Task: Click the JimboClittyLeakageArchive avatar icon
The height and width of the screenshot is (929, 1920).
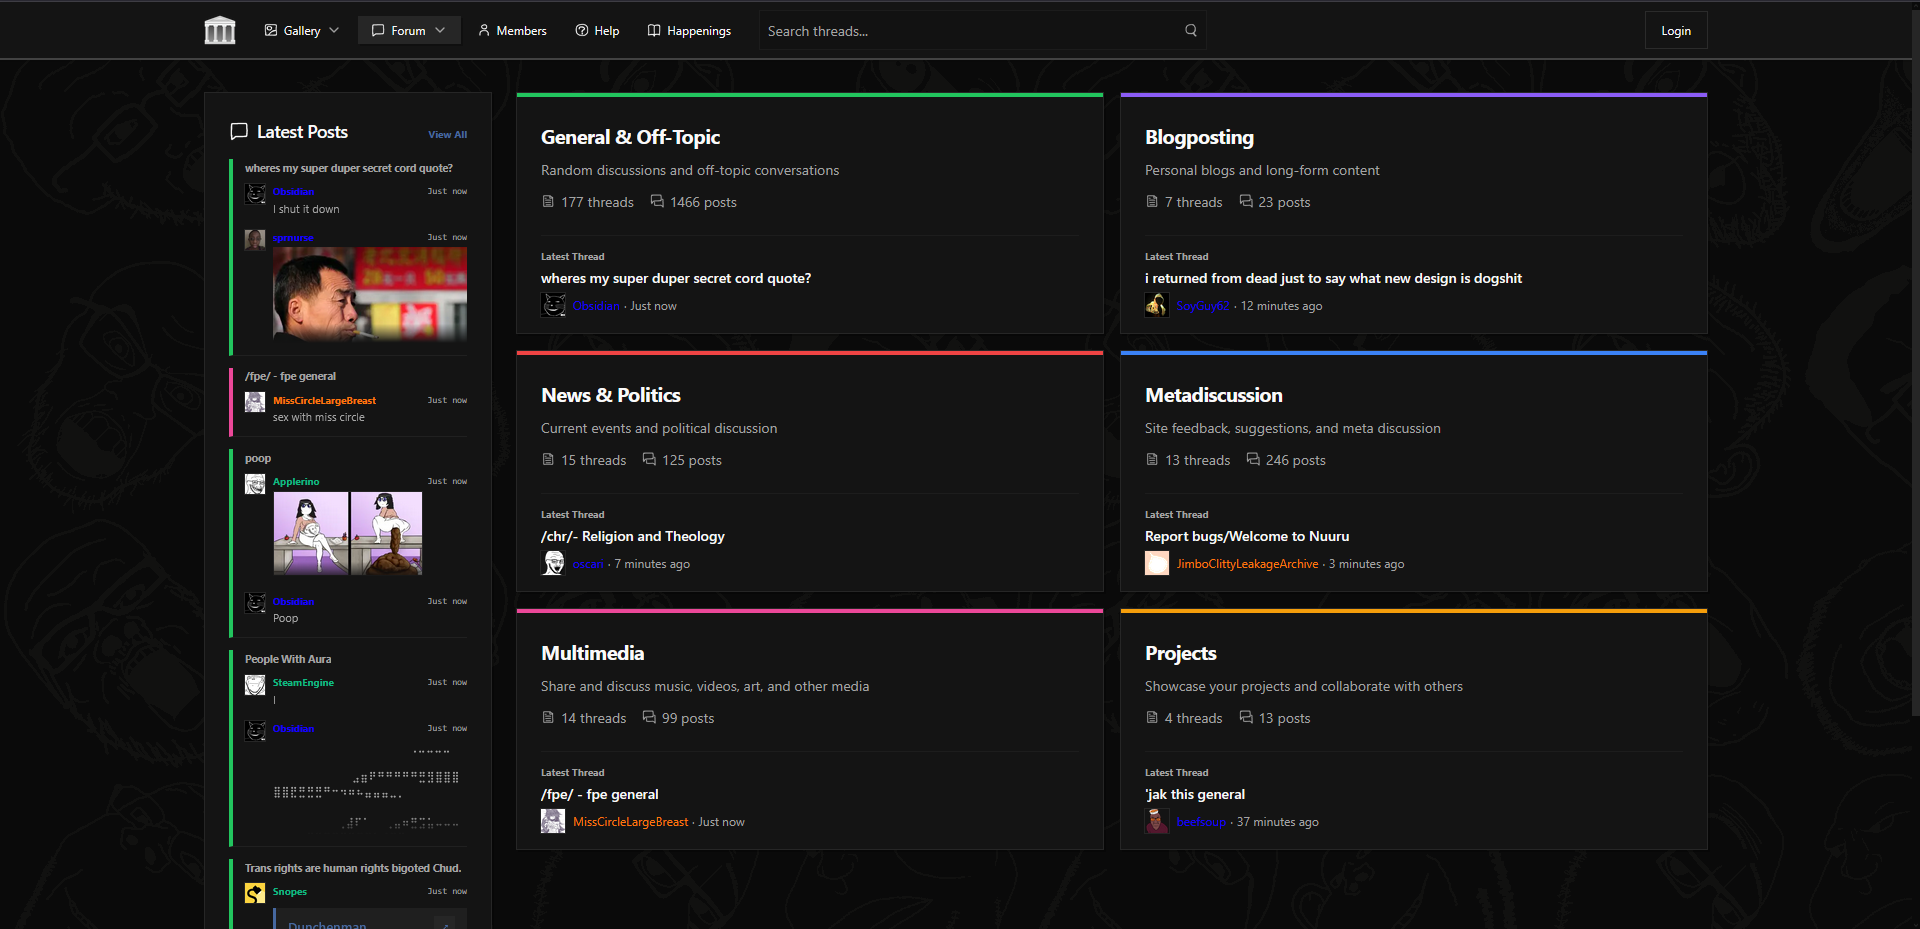Action: (x=1156, y=564)
